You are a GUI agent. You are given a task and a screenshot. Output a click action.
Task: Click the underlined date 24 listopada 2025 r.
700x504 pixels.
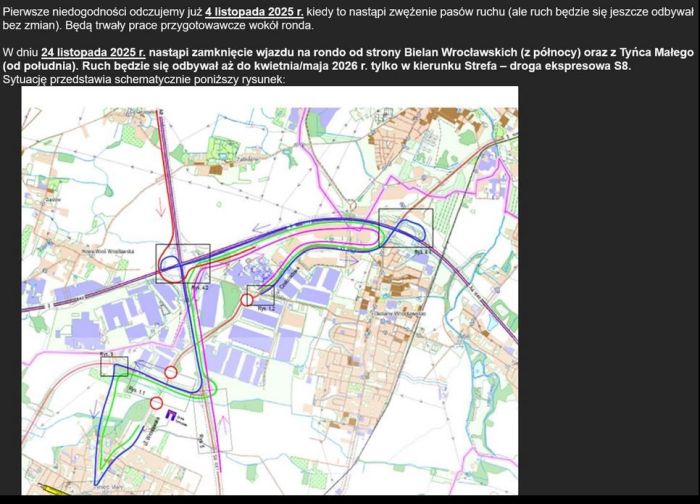(93, 52)
